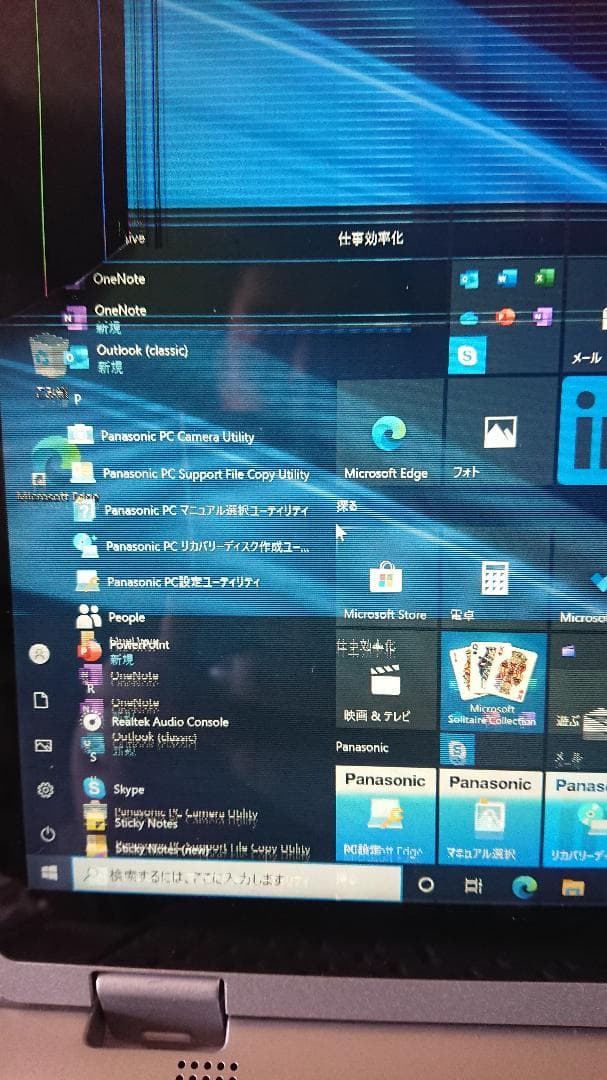Open the Panasonic リカバリーディスク tile

tap(576, 820)
